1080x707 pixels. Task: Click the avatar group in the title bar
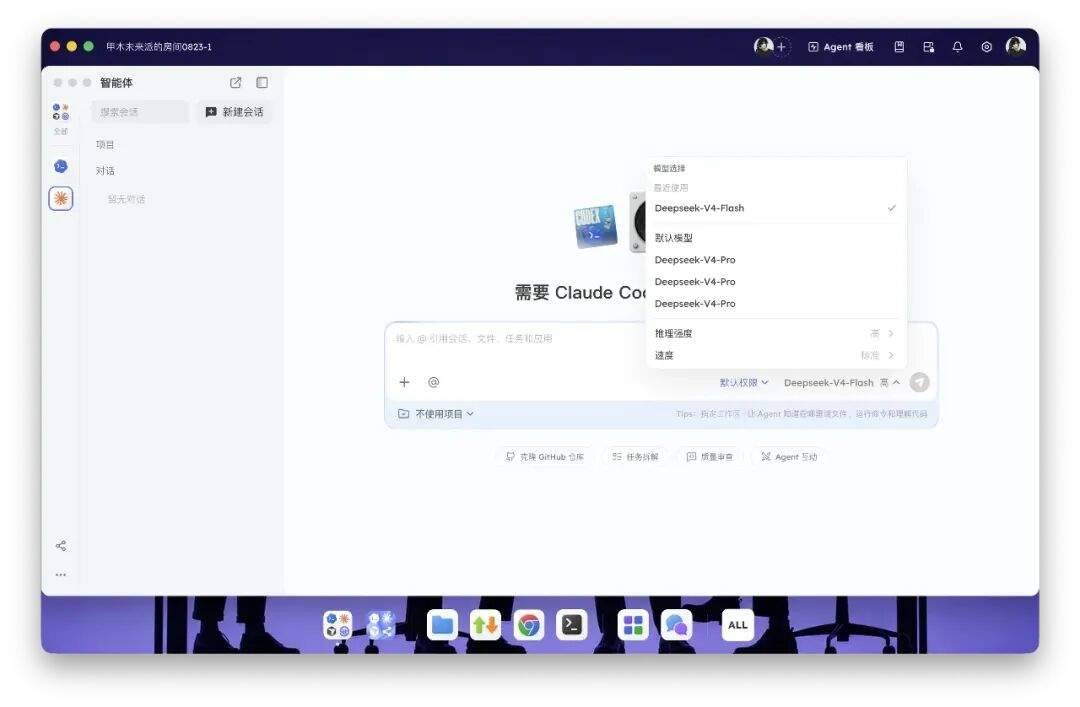764,46
